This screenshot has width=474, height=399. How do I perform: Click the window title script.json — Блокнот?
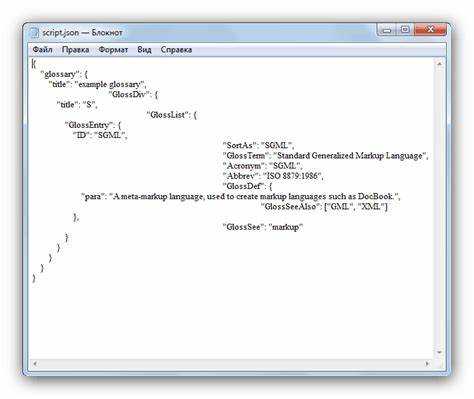pyautogui.click(x=82, y=33)
